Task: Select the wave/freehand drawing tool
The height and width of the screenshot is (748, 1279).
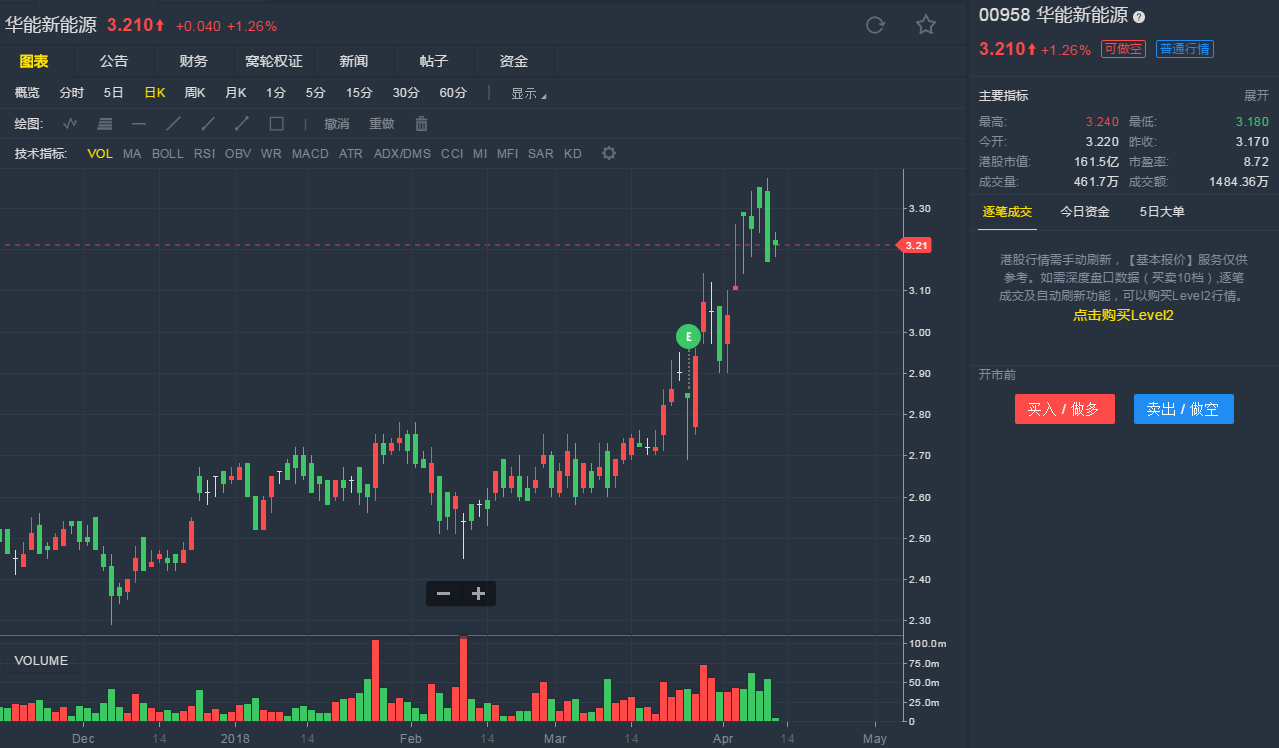Action: tap(69, 123)
